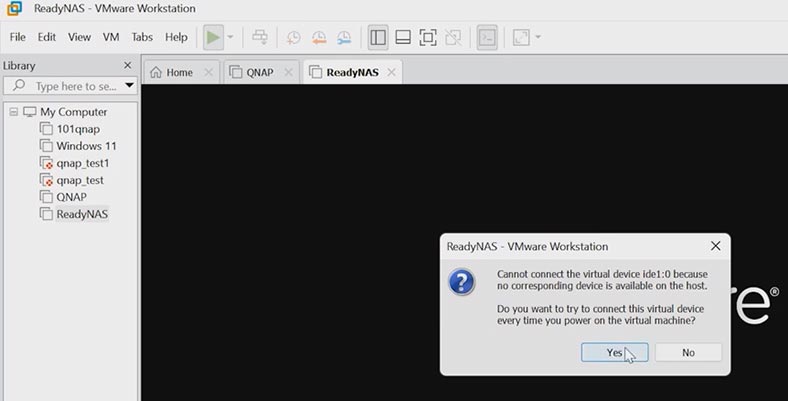Click the blue question mark dialog icon
This screenshot has width=788, height=401.
click(461, 282)
